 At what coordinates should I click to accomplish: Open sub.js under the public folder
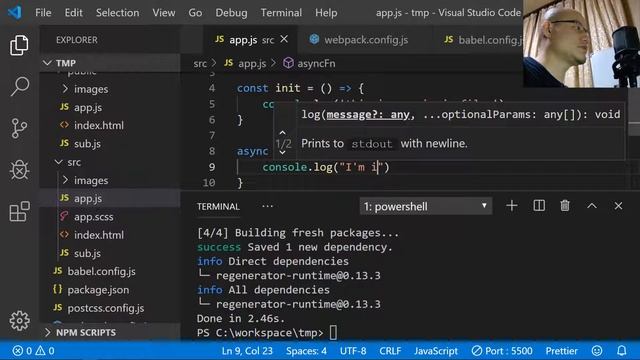[87, 144]
